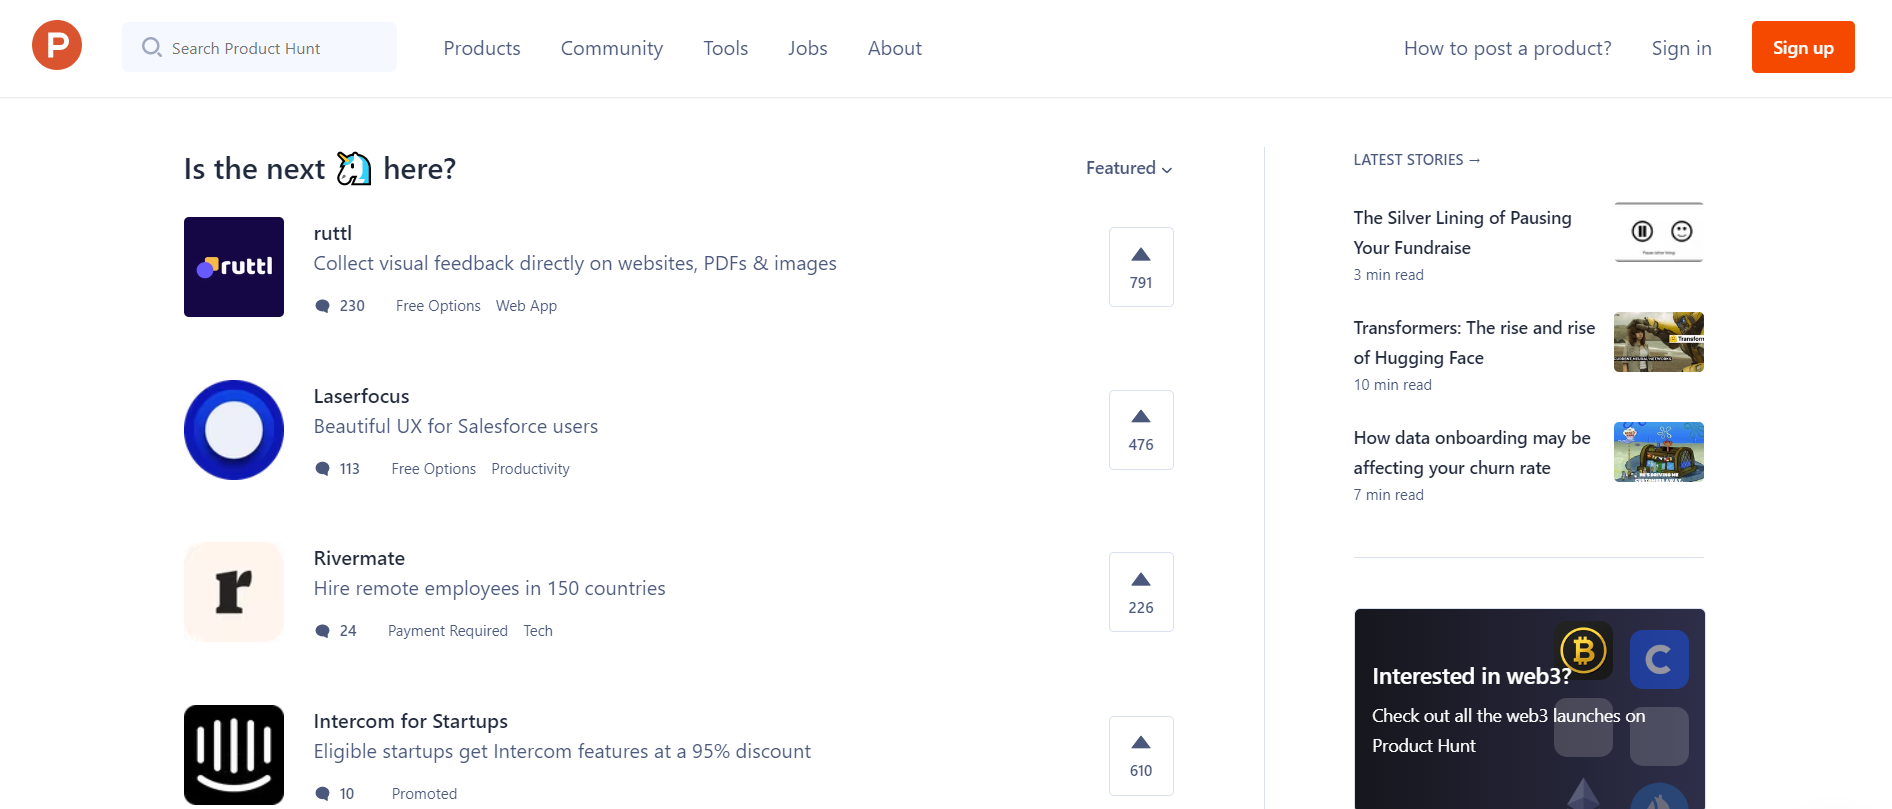Screen dimensions: 1892x809
Task: Open the ruttl product thumbnail
Action: point(233,266)
